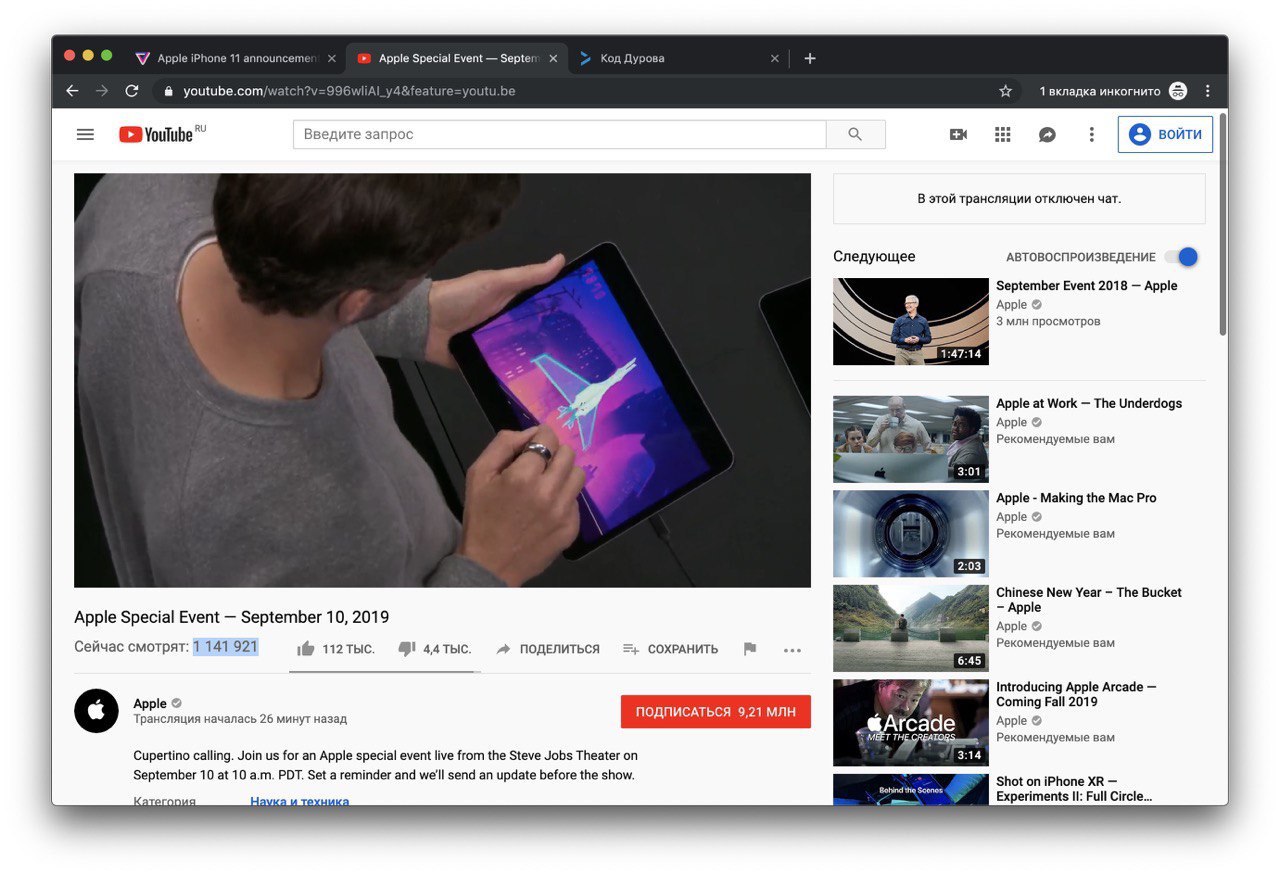Click the 1 вкладка инкогнито label
Viewport: 1280px width, 874px height.
1100,91
